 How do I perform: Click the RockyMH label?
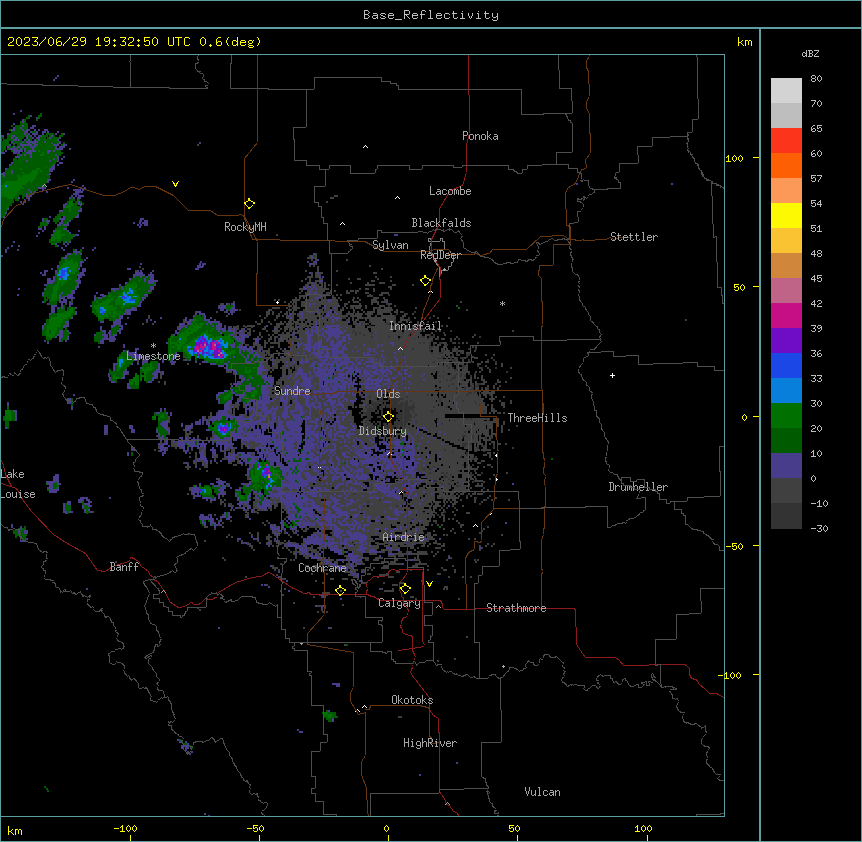pyautogui.click(x=245, y=227)
